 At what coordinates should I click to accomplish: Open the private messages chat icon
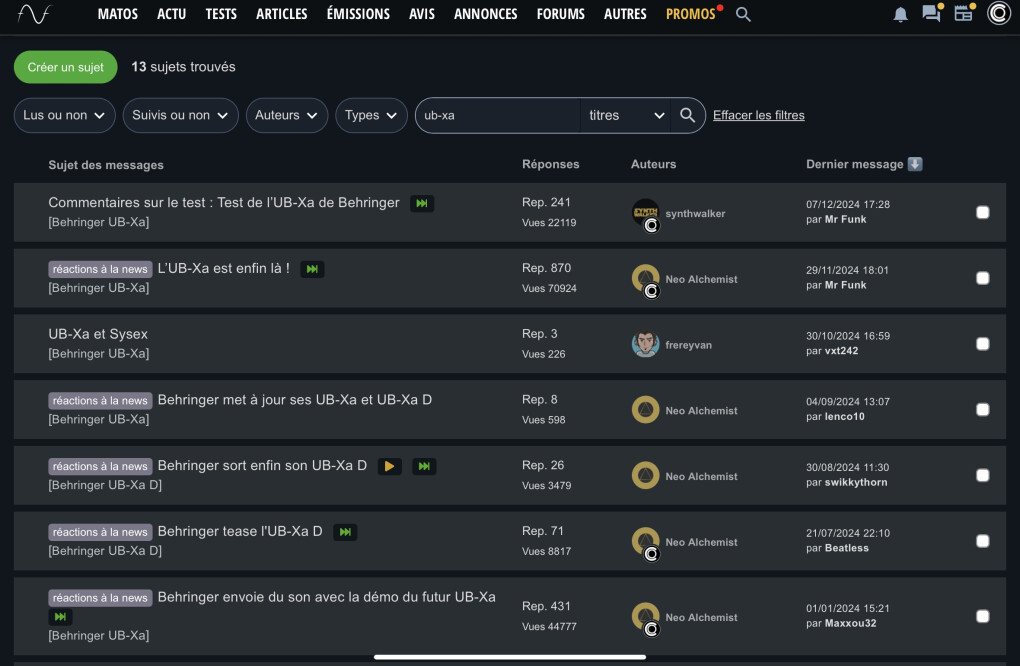932,14
